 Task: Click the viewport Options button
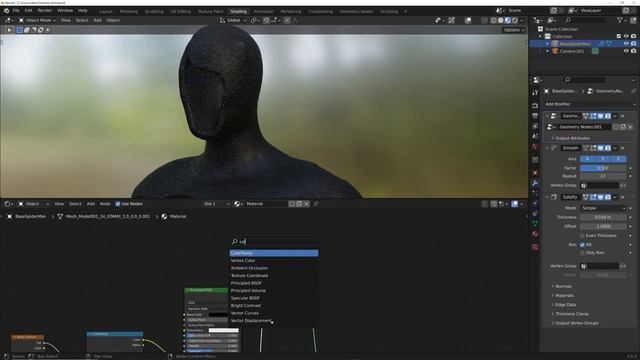click(513, 30)
